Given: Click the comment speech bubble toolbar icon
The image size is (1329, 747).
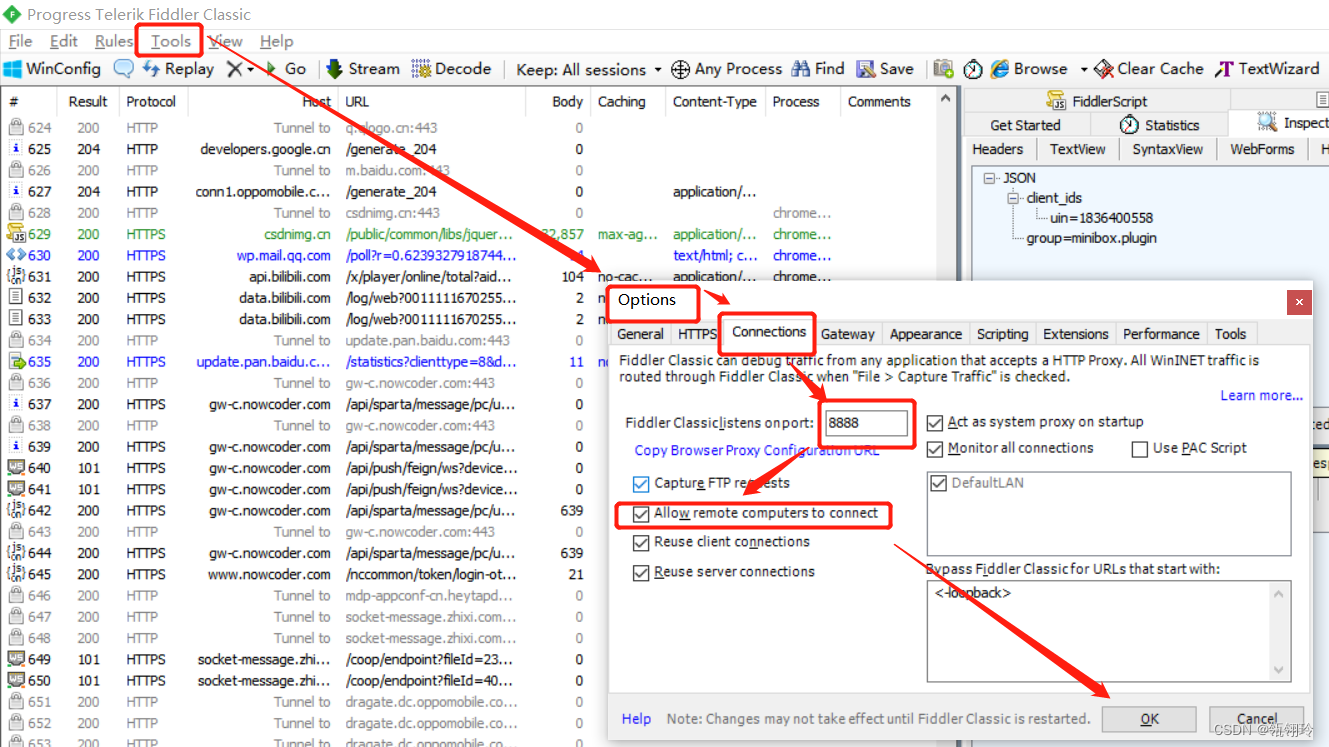Looking at the screenshot, I should (123, 69).
